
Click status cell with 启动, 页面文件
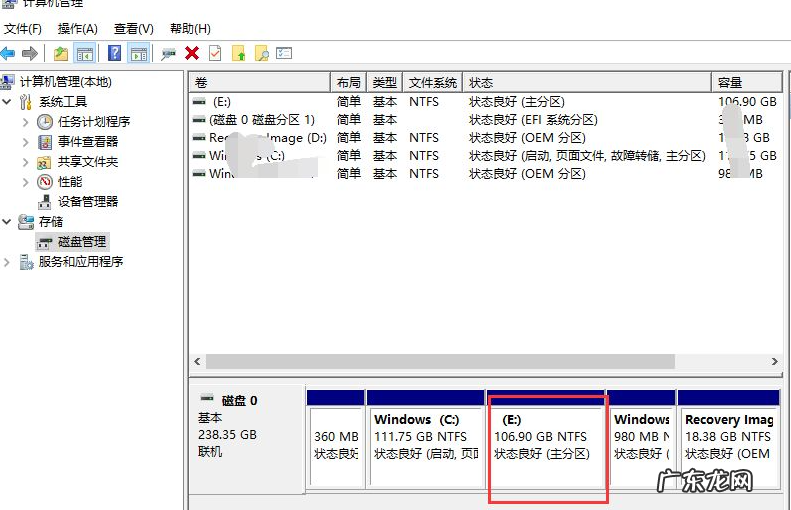[x=587, y=156]
